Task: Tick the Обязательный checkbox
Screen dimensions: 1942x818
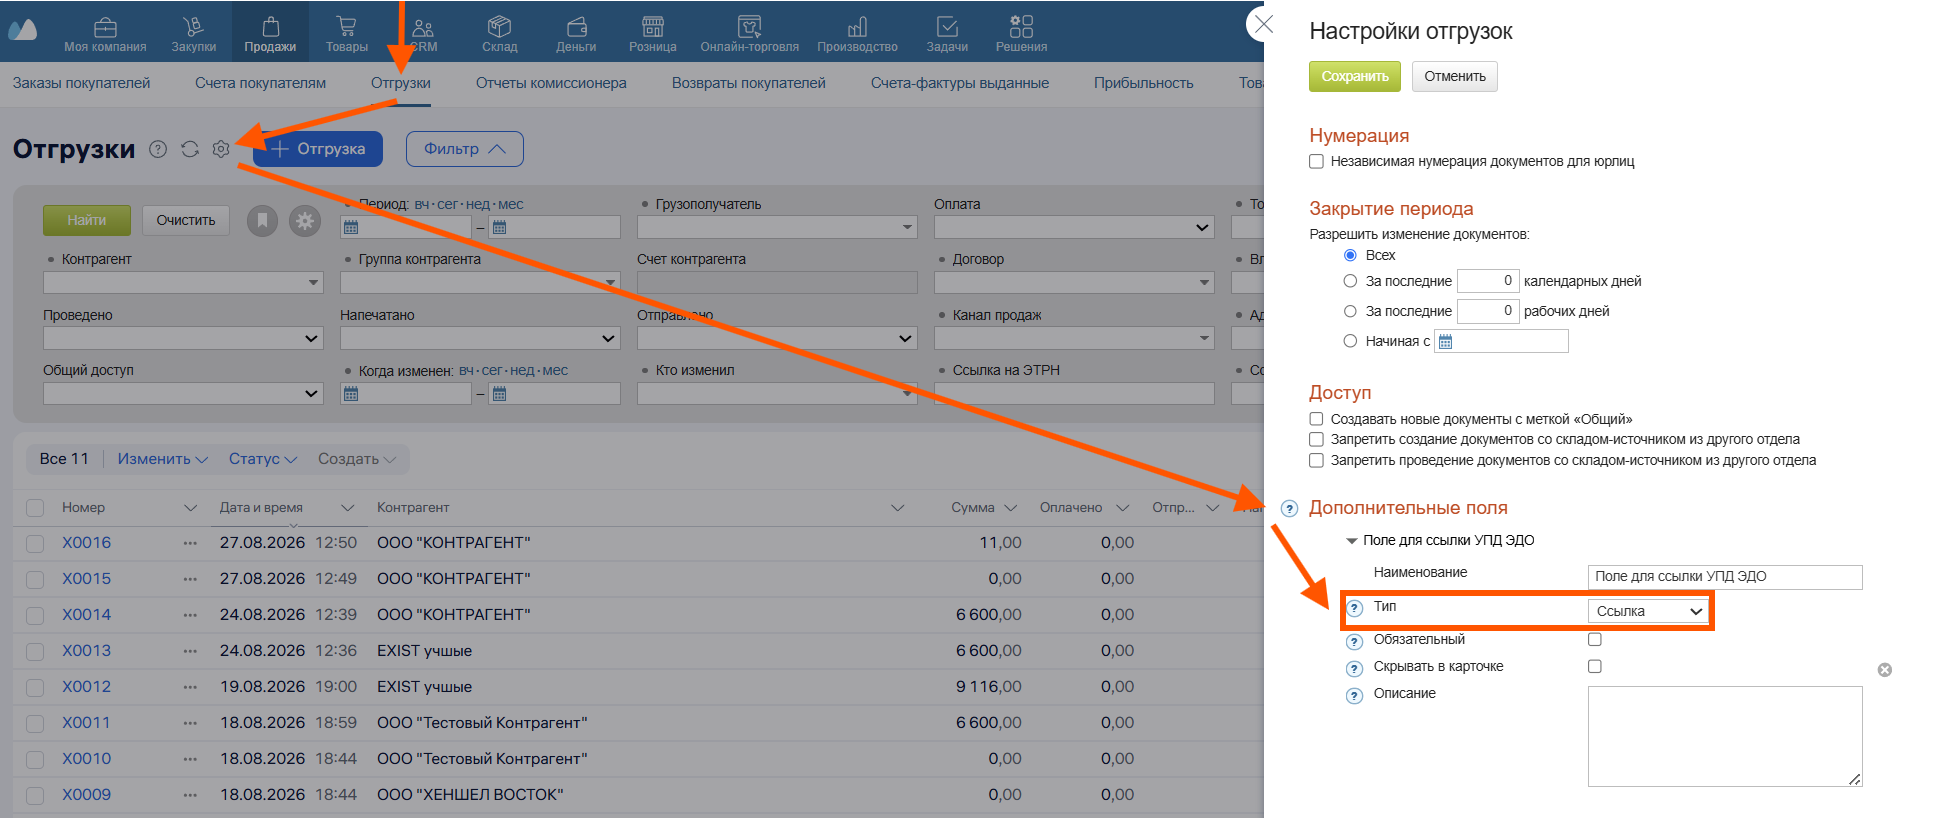Action: [x=1595, y=639]
